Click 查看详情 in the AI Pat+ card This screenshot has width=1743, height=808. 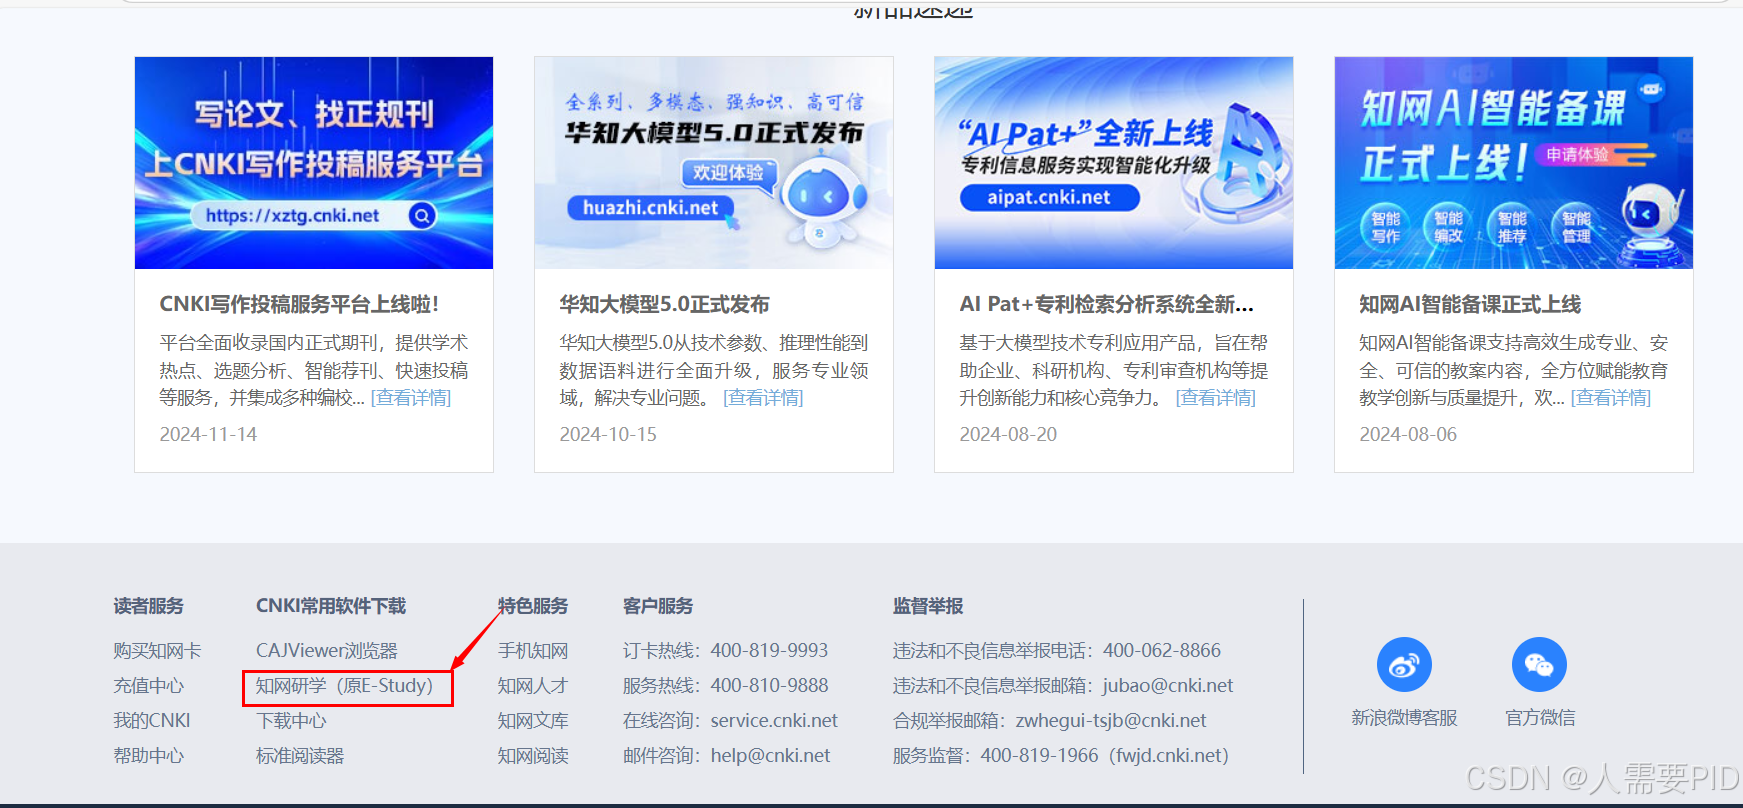click(x=1215, y=398)
